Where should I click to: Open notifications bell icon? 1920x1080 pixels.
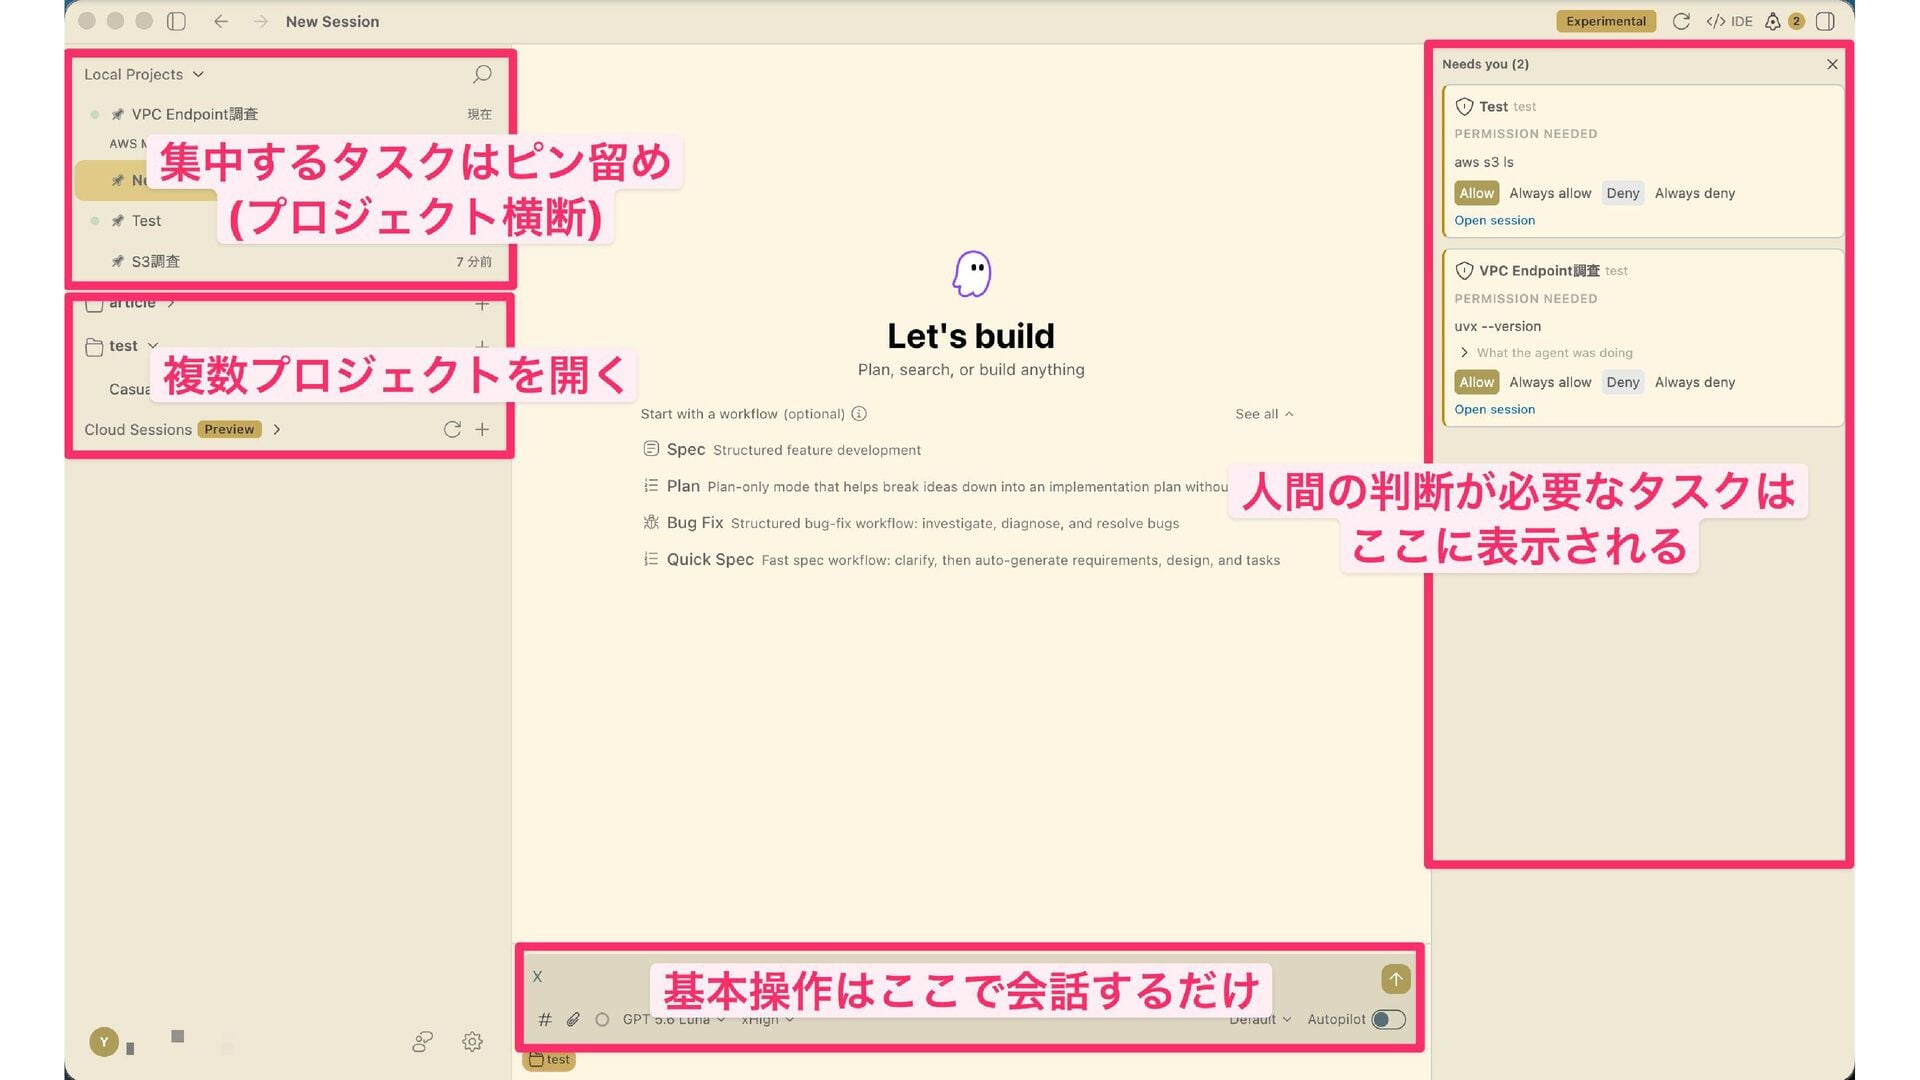(1773, 21)
